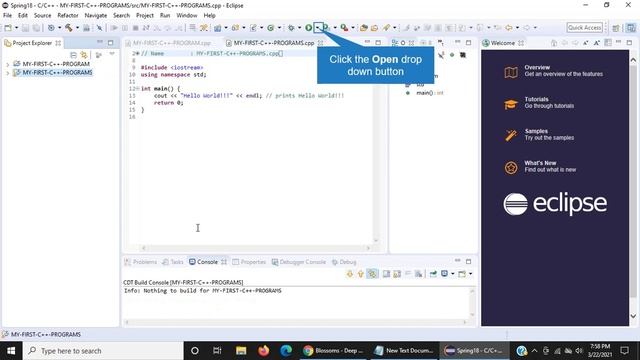This screenshot has height=360, width=640.
Task: Open the Build hammer drop-down arrow
Action: tap(77, 28)
